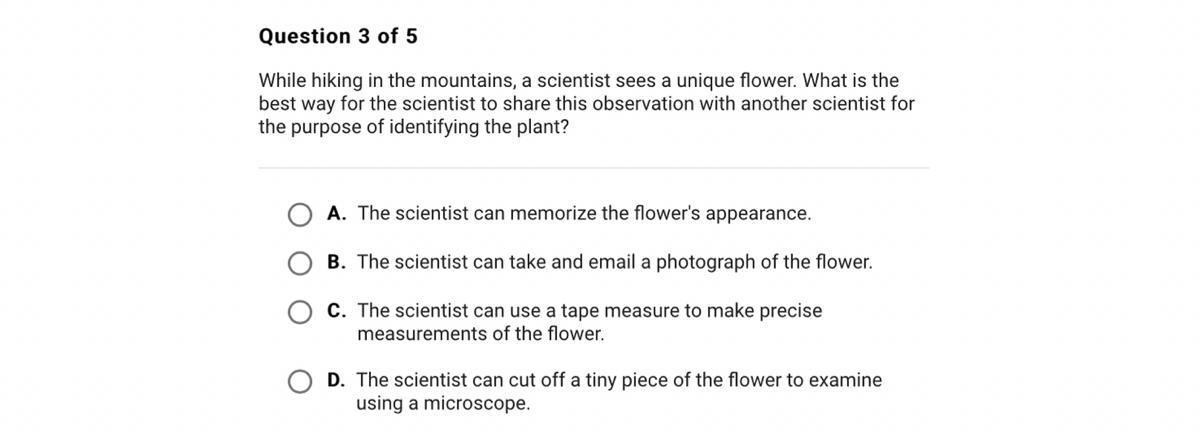Click the bold "B." answer letter
The width and height of the screenshot is (1200, 445).
pos(337,262)
